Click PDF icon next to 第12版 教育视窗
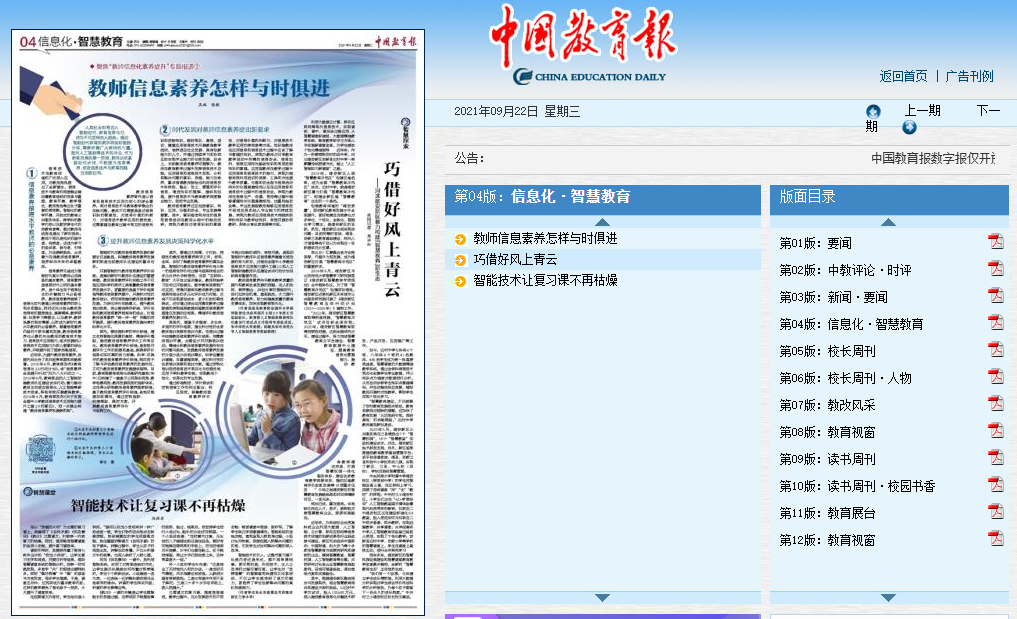Screen dimensions: 1017x619 pyautogui.click(x=995, y=539)
